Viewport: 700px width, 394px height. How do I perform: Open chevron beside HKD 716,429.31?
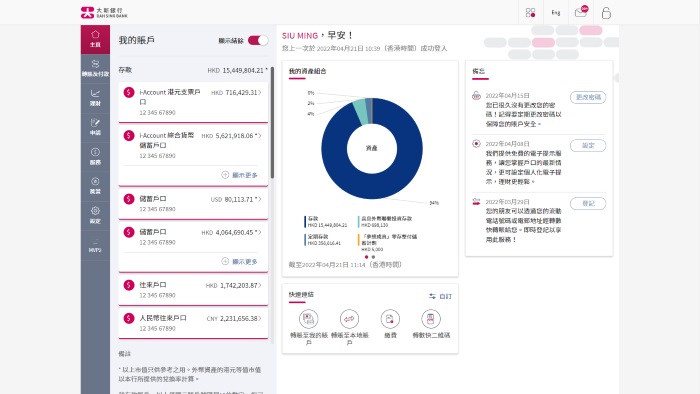[260, 92]
